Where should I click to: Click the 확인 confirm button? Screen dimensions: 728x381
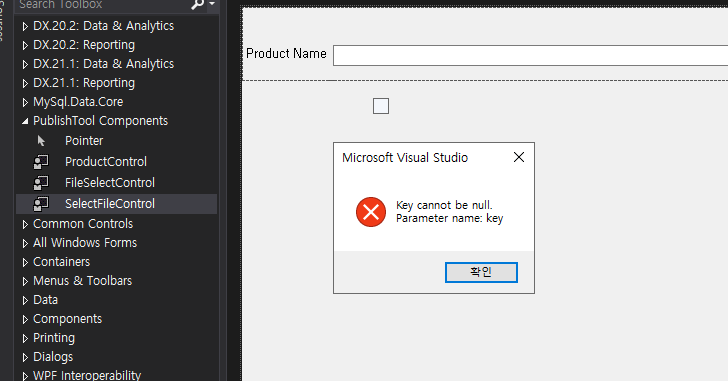tap(481, 272)
